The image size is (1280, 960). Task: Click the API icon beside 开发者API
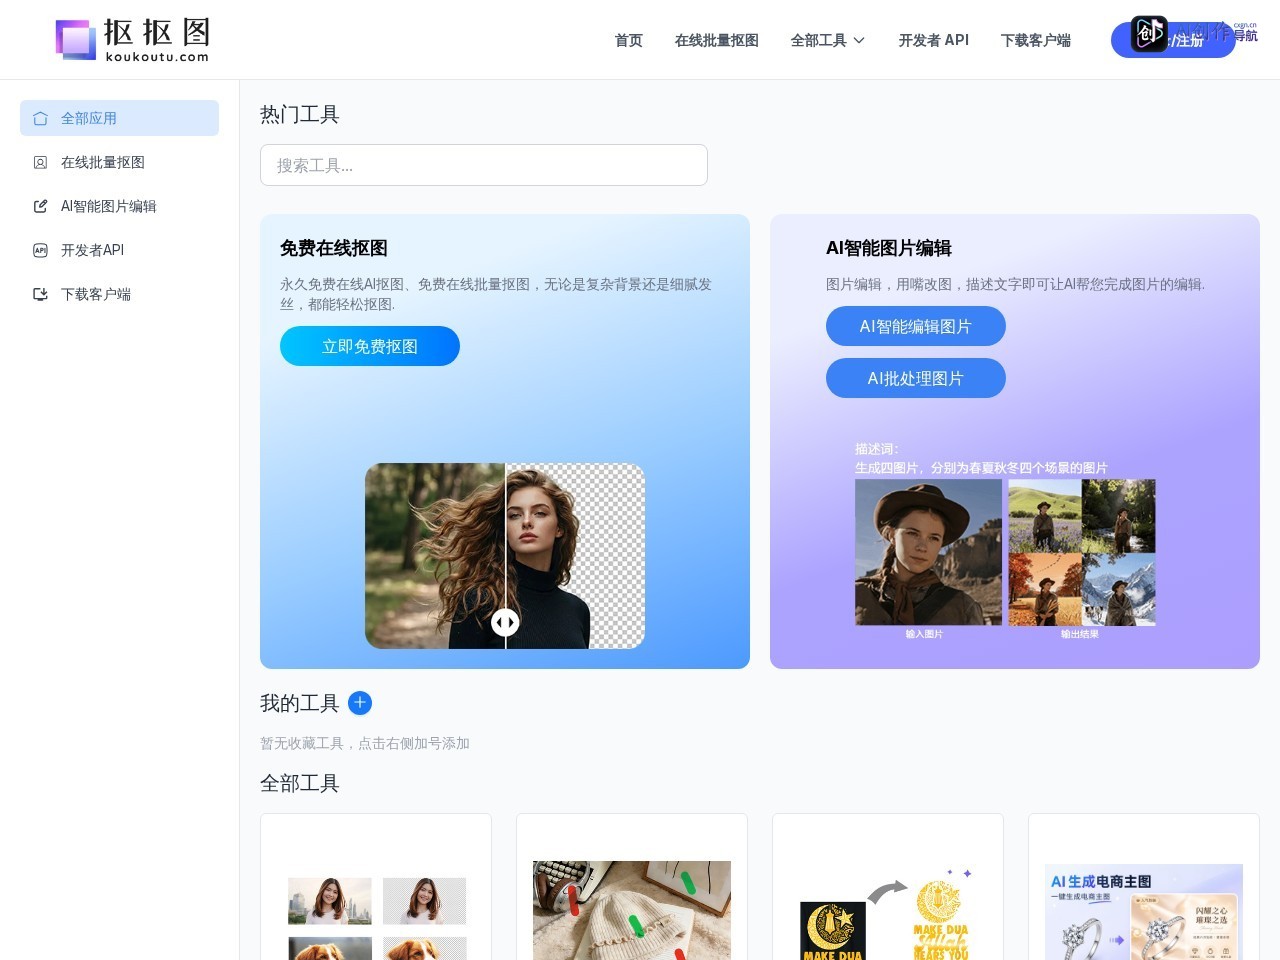tap(40, 250)
